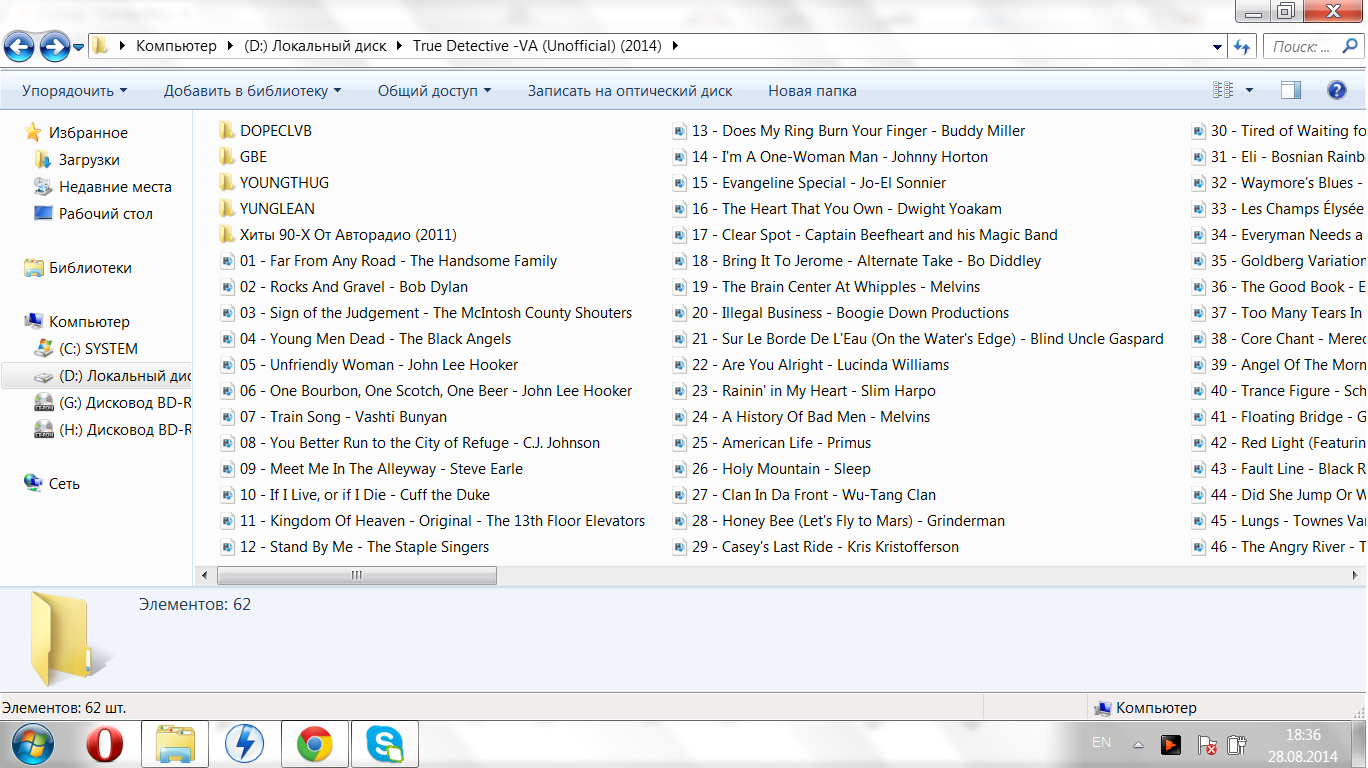Select Библиотеки in the navigation pane

coord(90,268)
